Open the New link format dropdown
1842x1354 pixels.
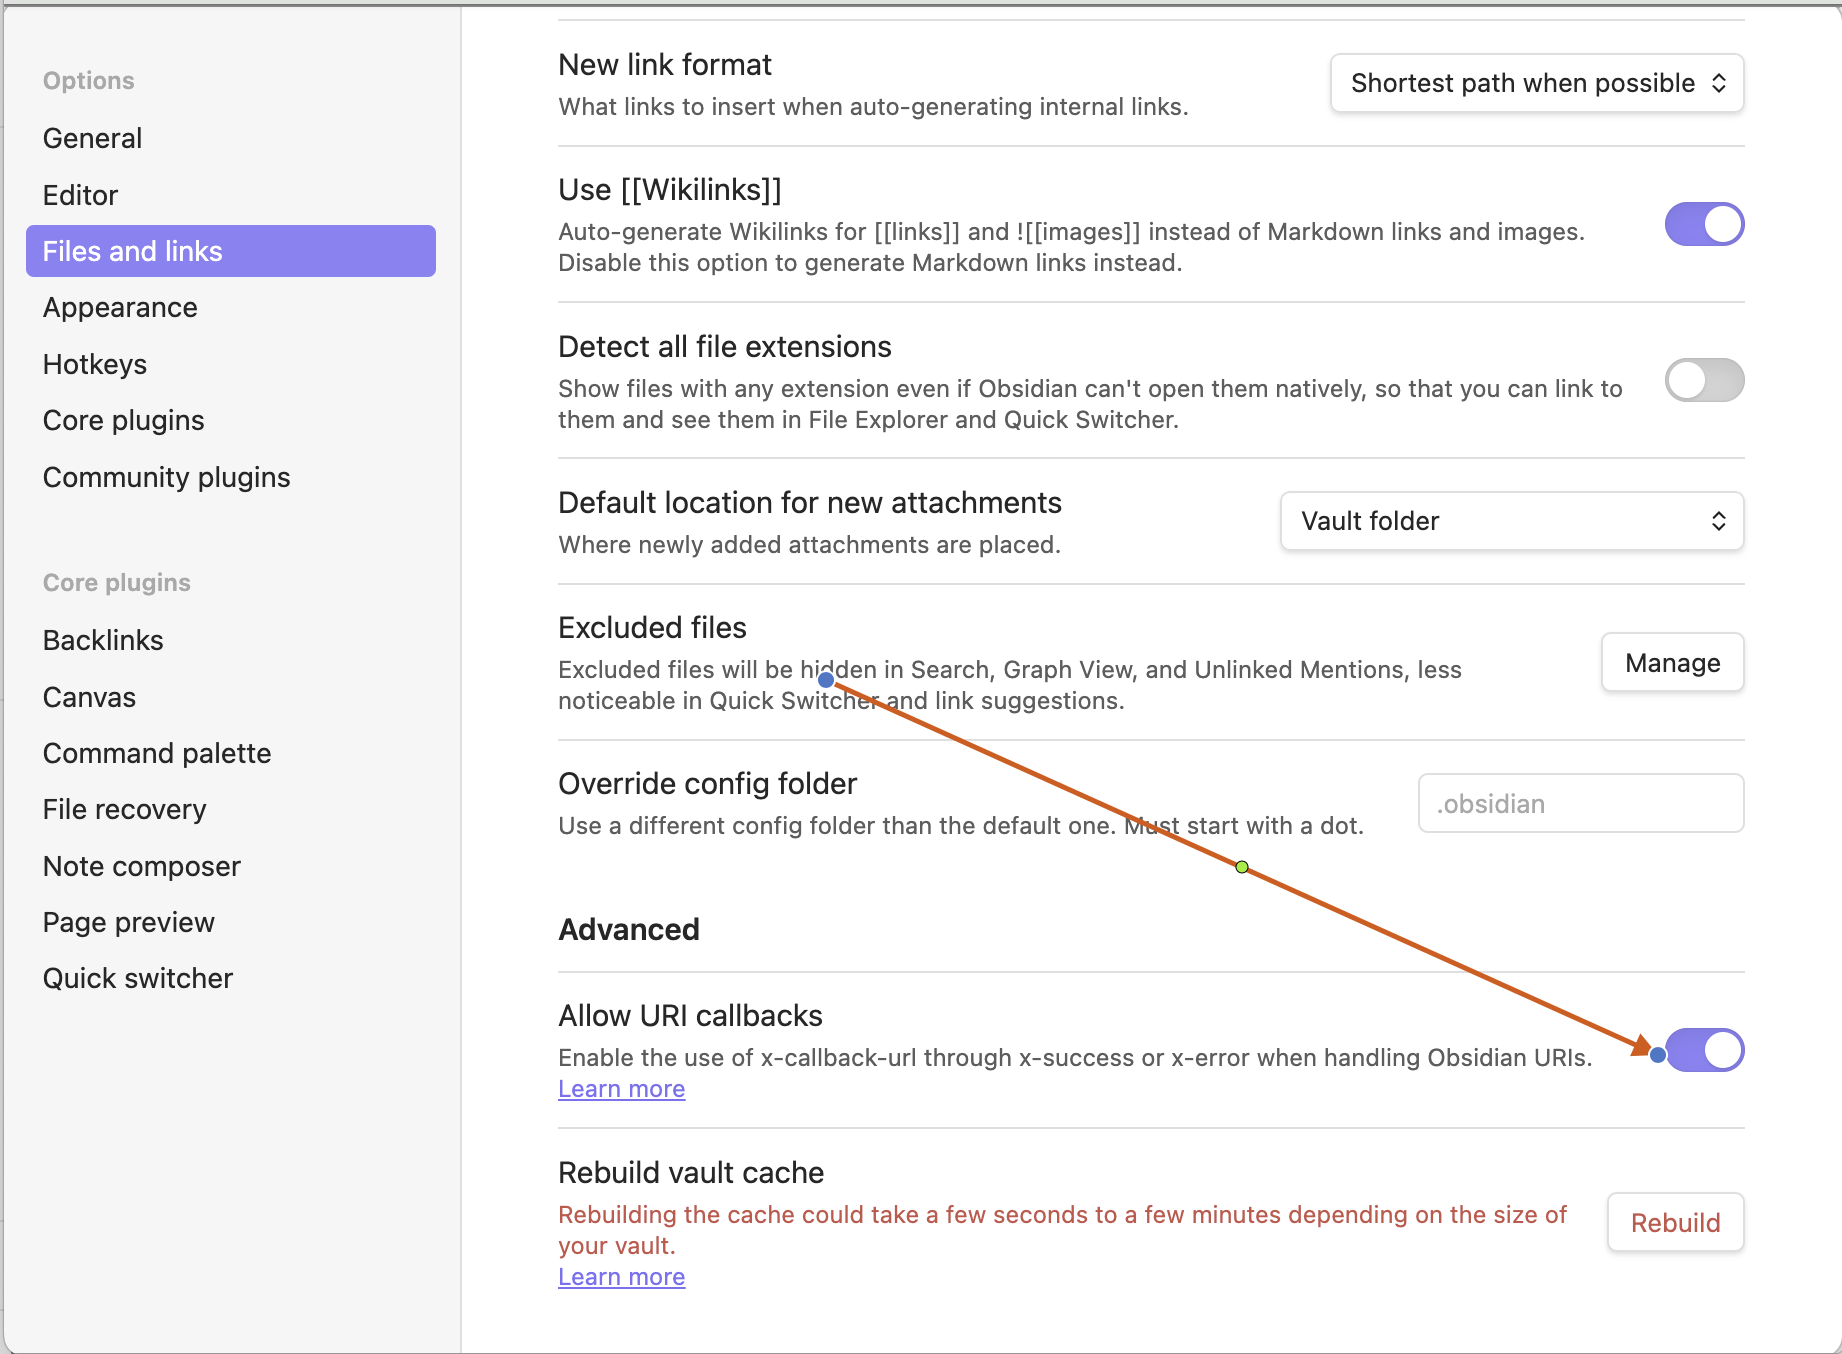tap(1536, 83)
